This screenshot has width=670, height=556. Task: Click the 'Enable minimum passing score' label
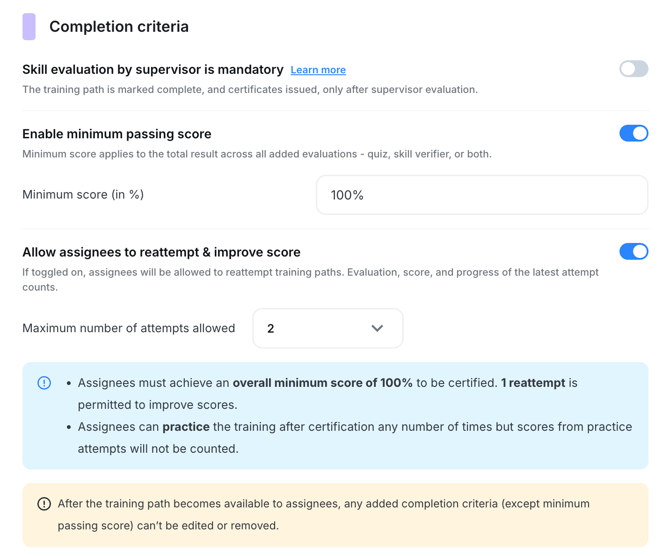click(117, 134)
